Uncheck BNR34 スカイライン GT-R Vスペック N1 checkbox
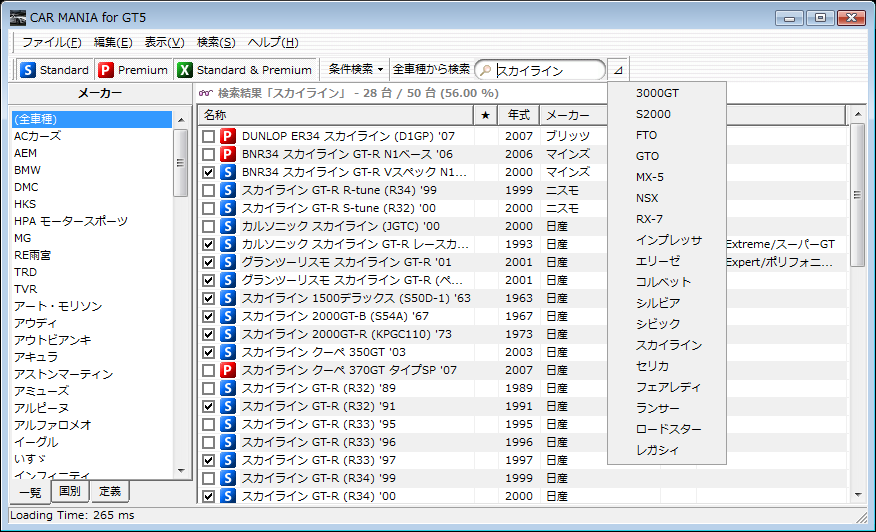The image size is (876, 532). [x=208, y=172]
